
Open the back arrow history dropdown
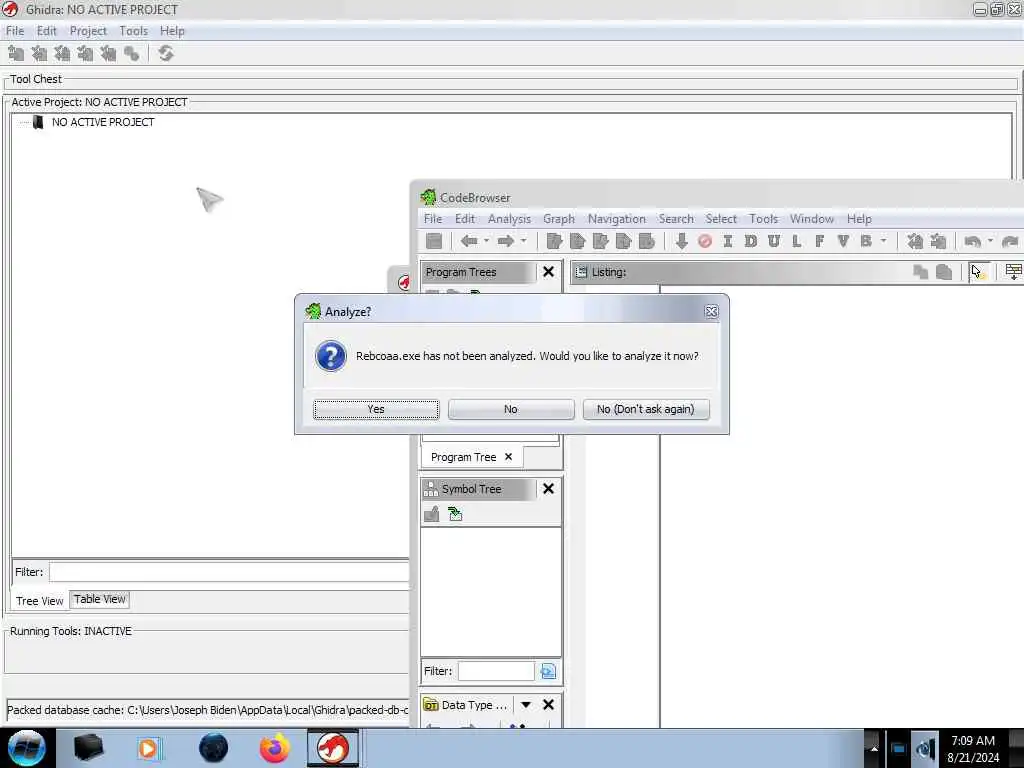pyautogui.click(x=487, y=241)
